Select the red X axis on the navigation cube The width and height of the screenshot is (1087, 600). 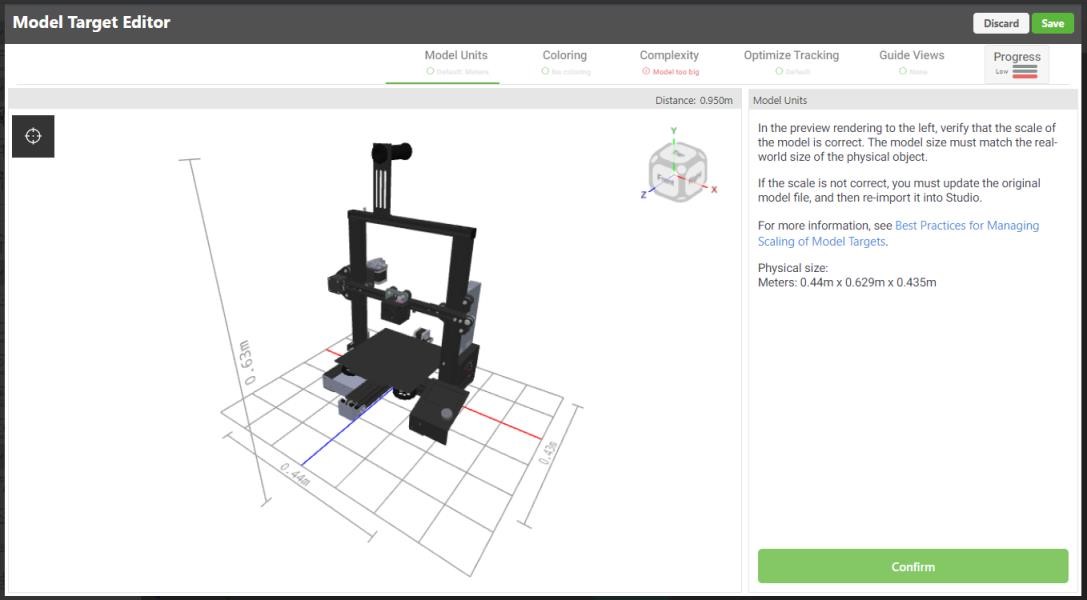[714, 190]
